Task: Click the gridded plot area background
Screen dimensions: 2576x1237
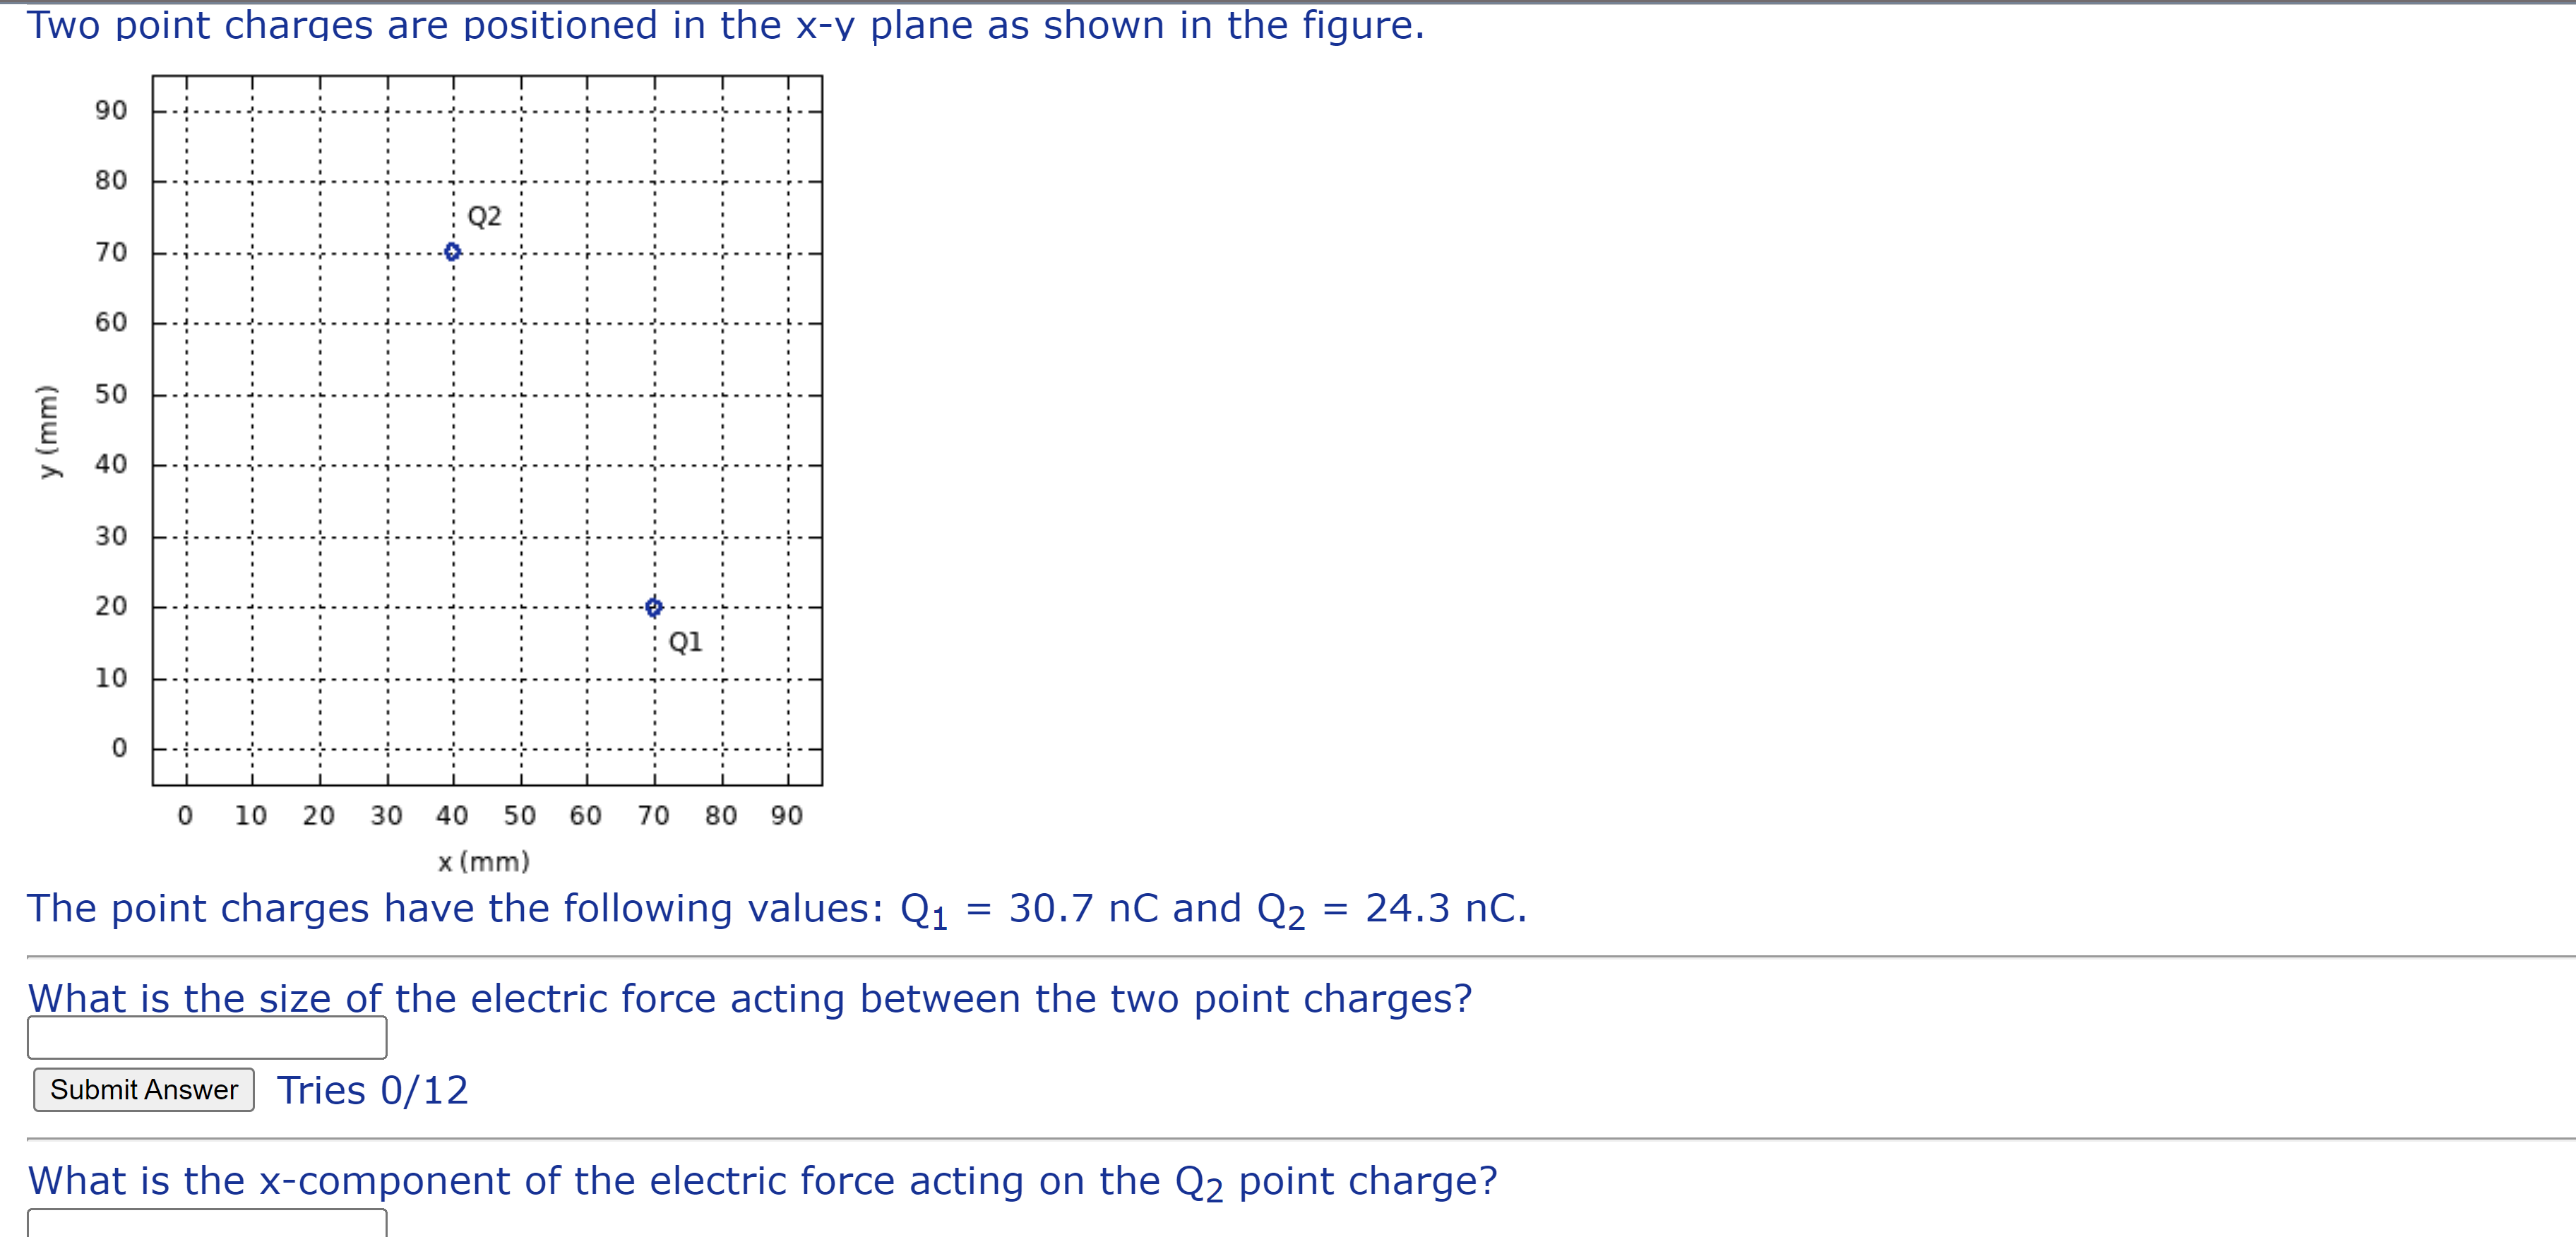Action: [300, 450]
